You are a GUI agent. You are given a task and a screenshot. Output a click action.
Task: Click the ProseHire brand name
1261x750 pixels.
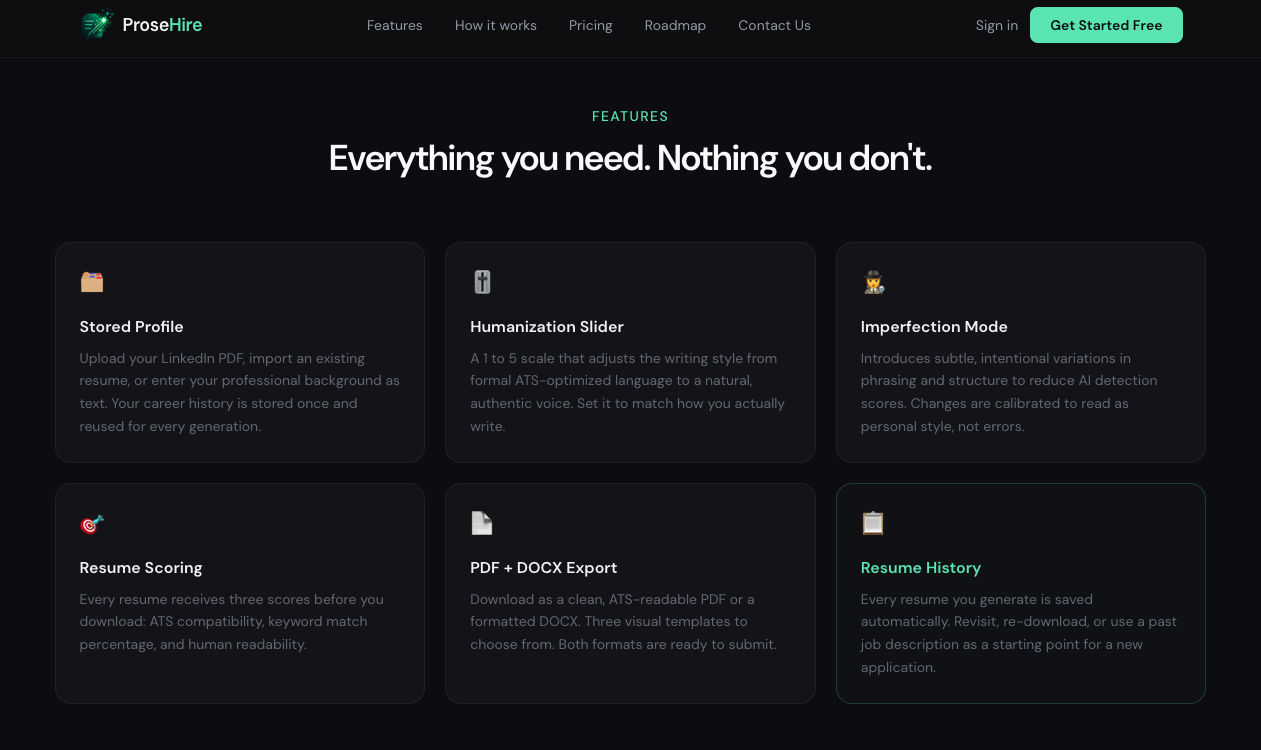click(162, 25)
